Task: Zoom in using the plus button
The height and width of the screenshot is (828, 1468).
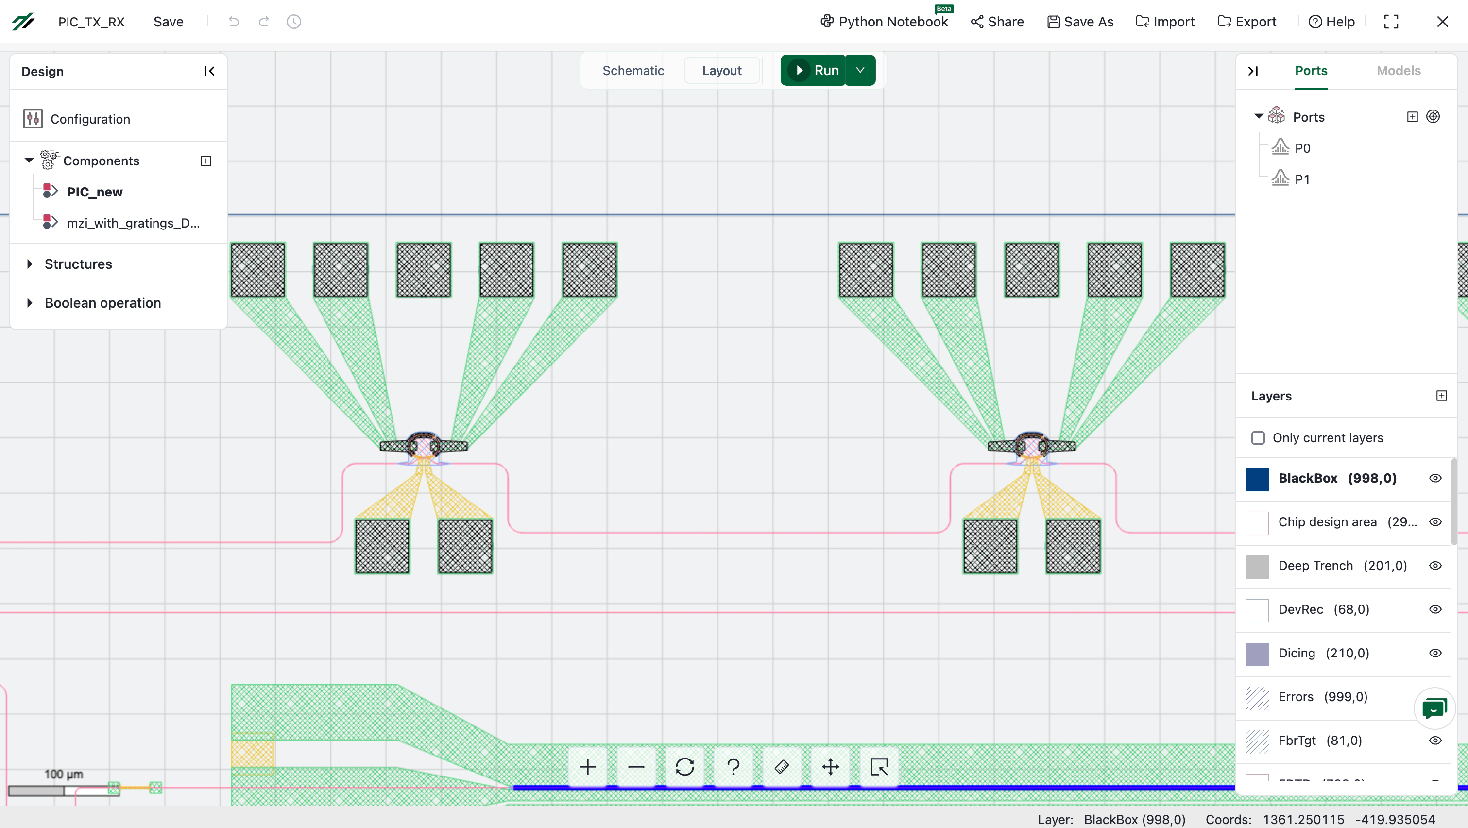Action: pyautogui.click(x=588, y=767)
